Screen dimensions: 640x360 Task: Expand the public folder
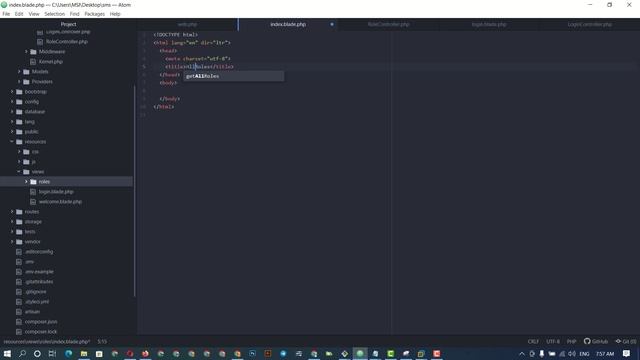(12, 132)
